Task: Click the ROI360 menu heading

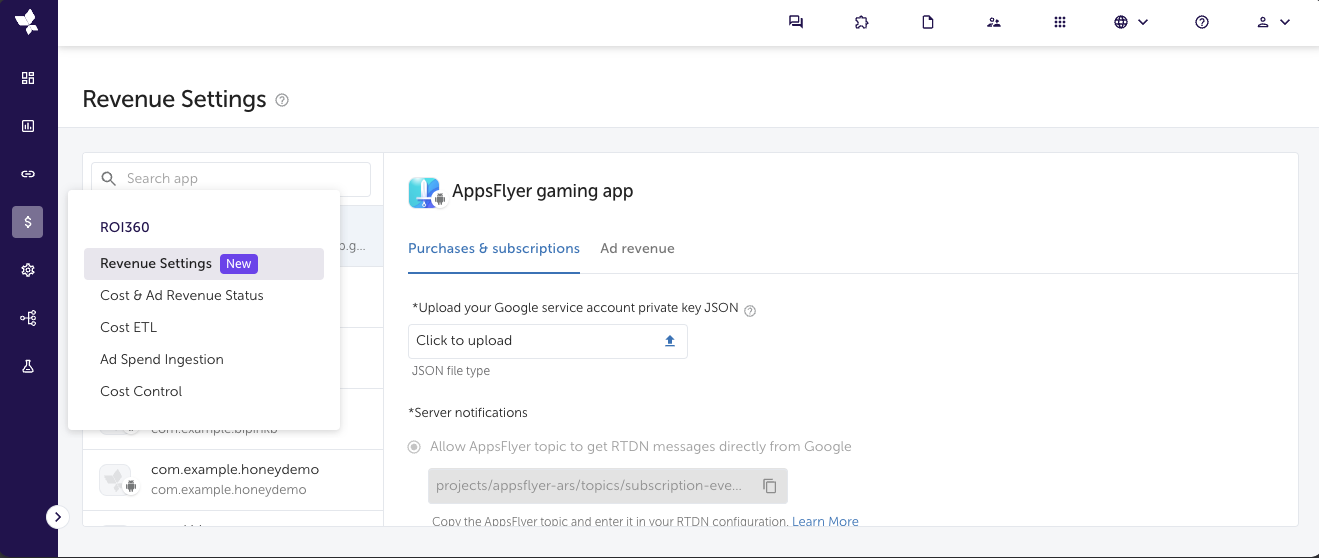Action: [125, 227]
